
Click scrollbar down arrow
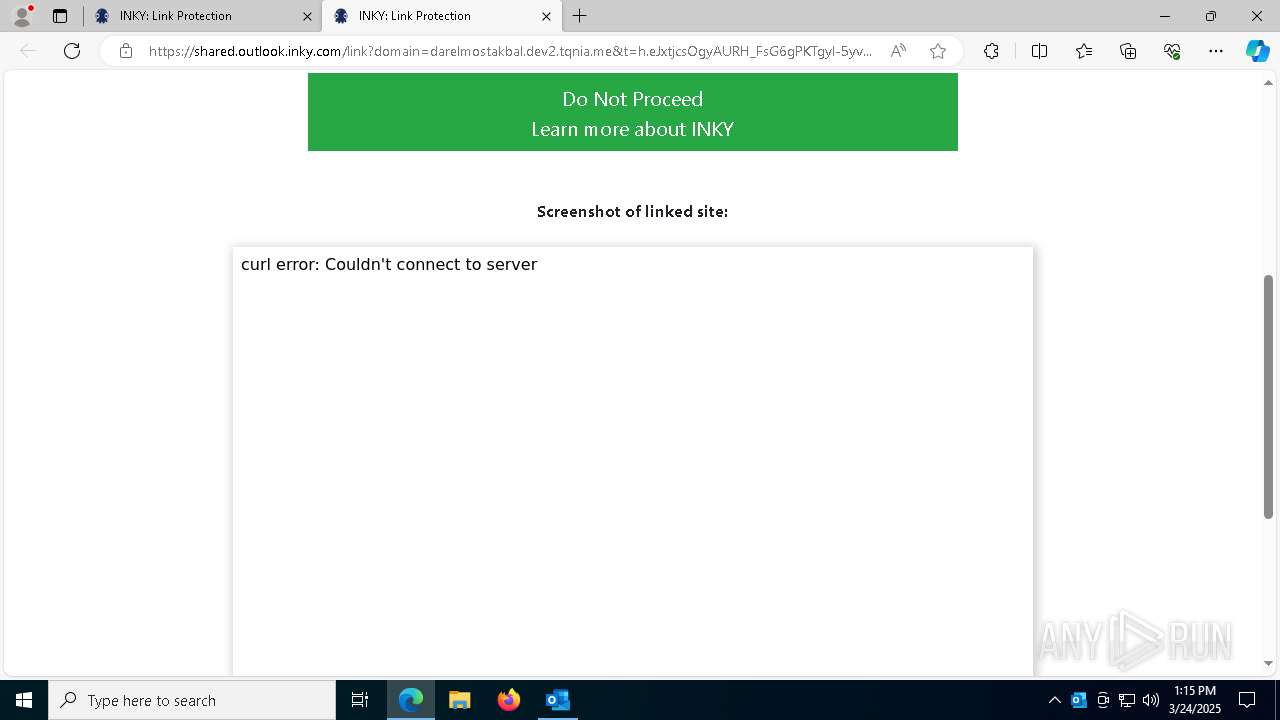tap(1268, 663)
